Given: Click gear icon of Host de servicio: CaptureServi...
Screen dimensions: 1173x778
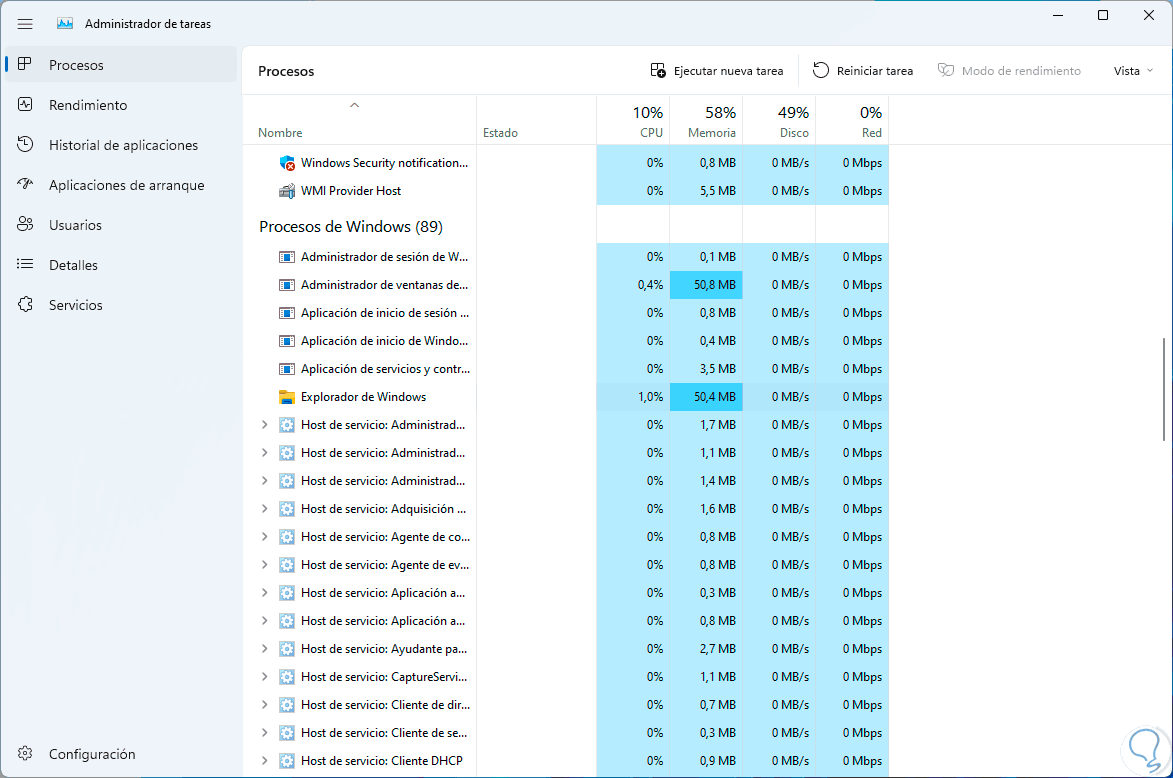Looking at the screenshot, I should click(x=287, y=677).
